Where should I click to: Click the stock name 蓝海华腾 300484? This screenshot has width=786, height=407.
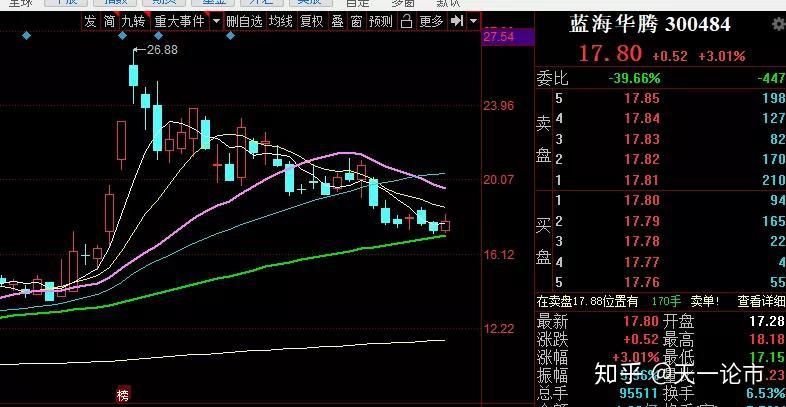click(x=650, y=24)
